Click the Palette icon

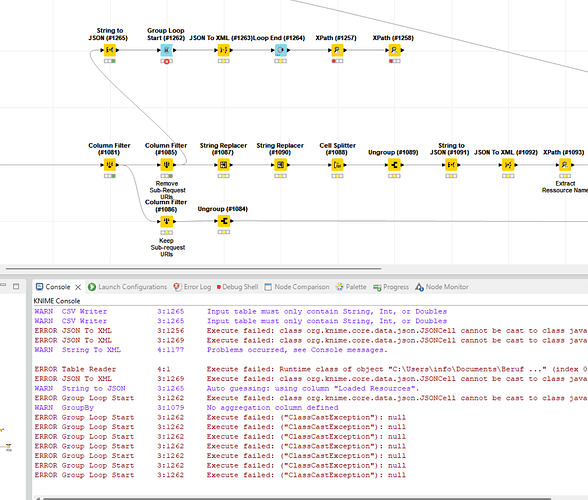point(339,287)
